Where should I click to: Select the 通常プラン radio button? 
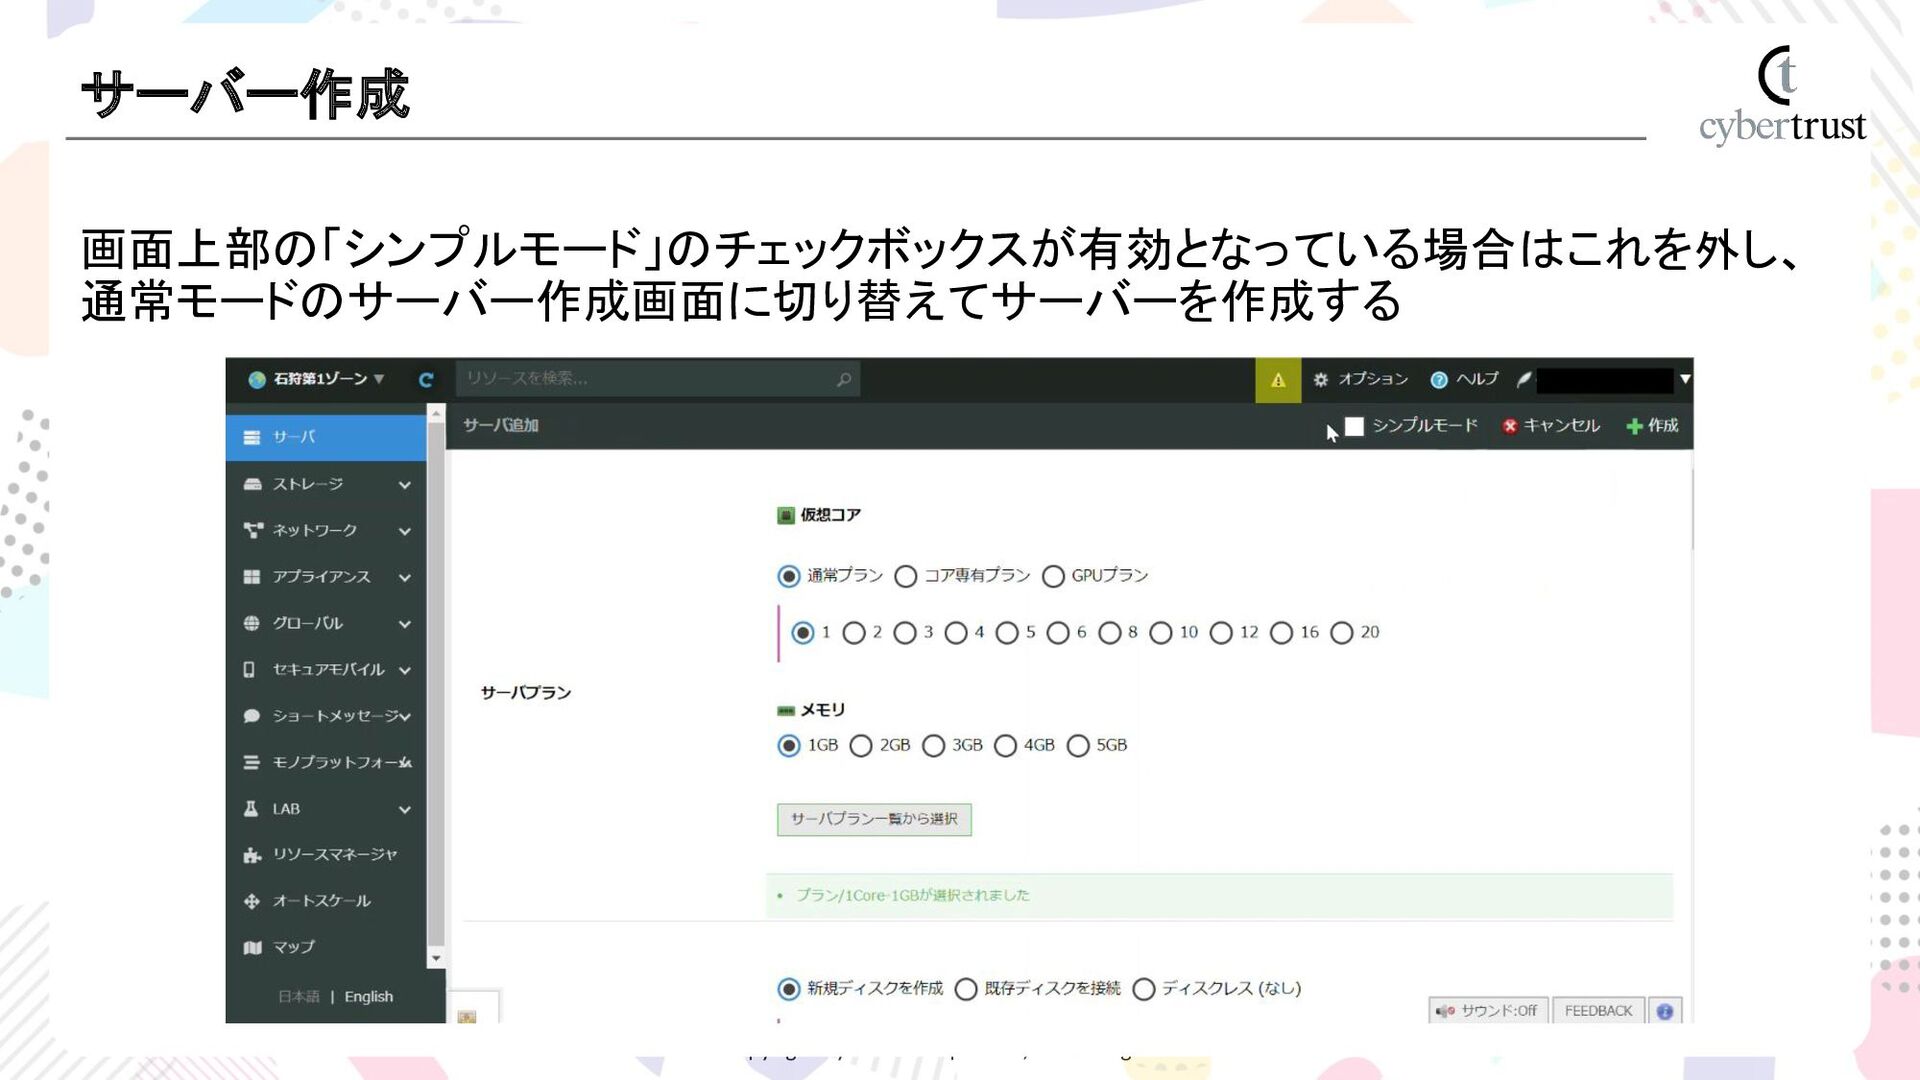pos(789,576)
